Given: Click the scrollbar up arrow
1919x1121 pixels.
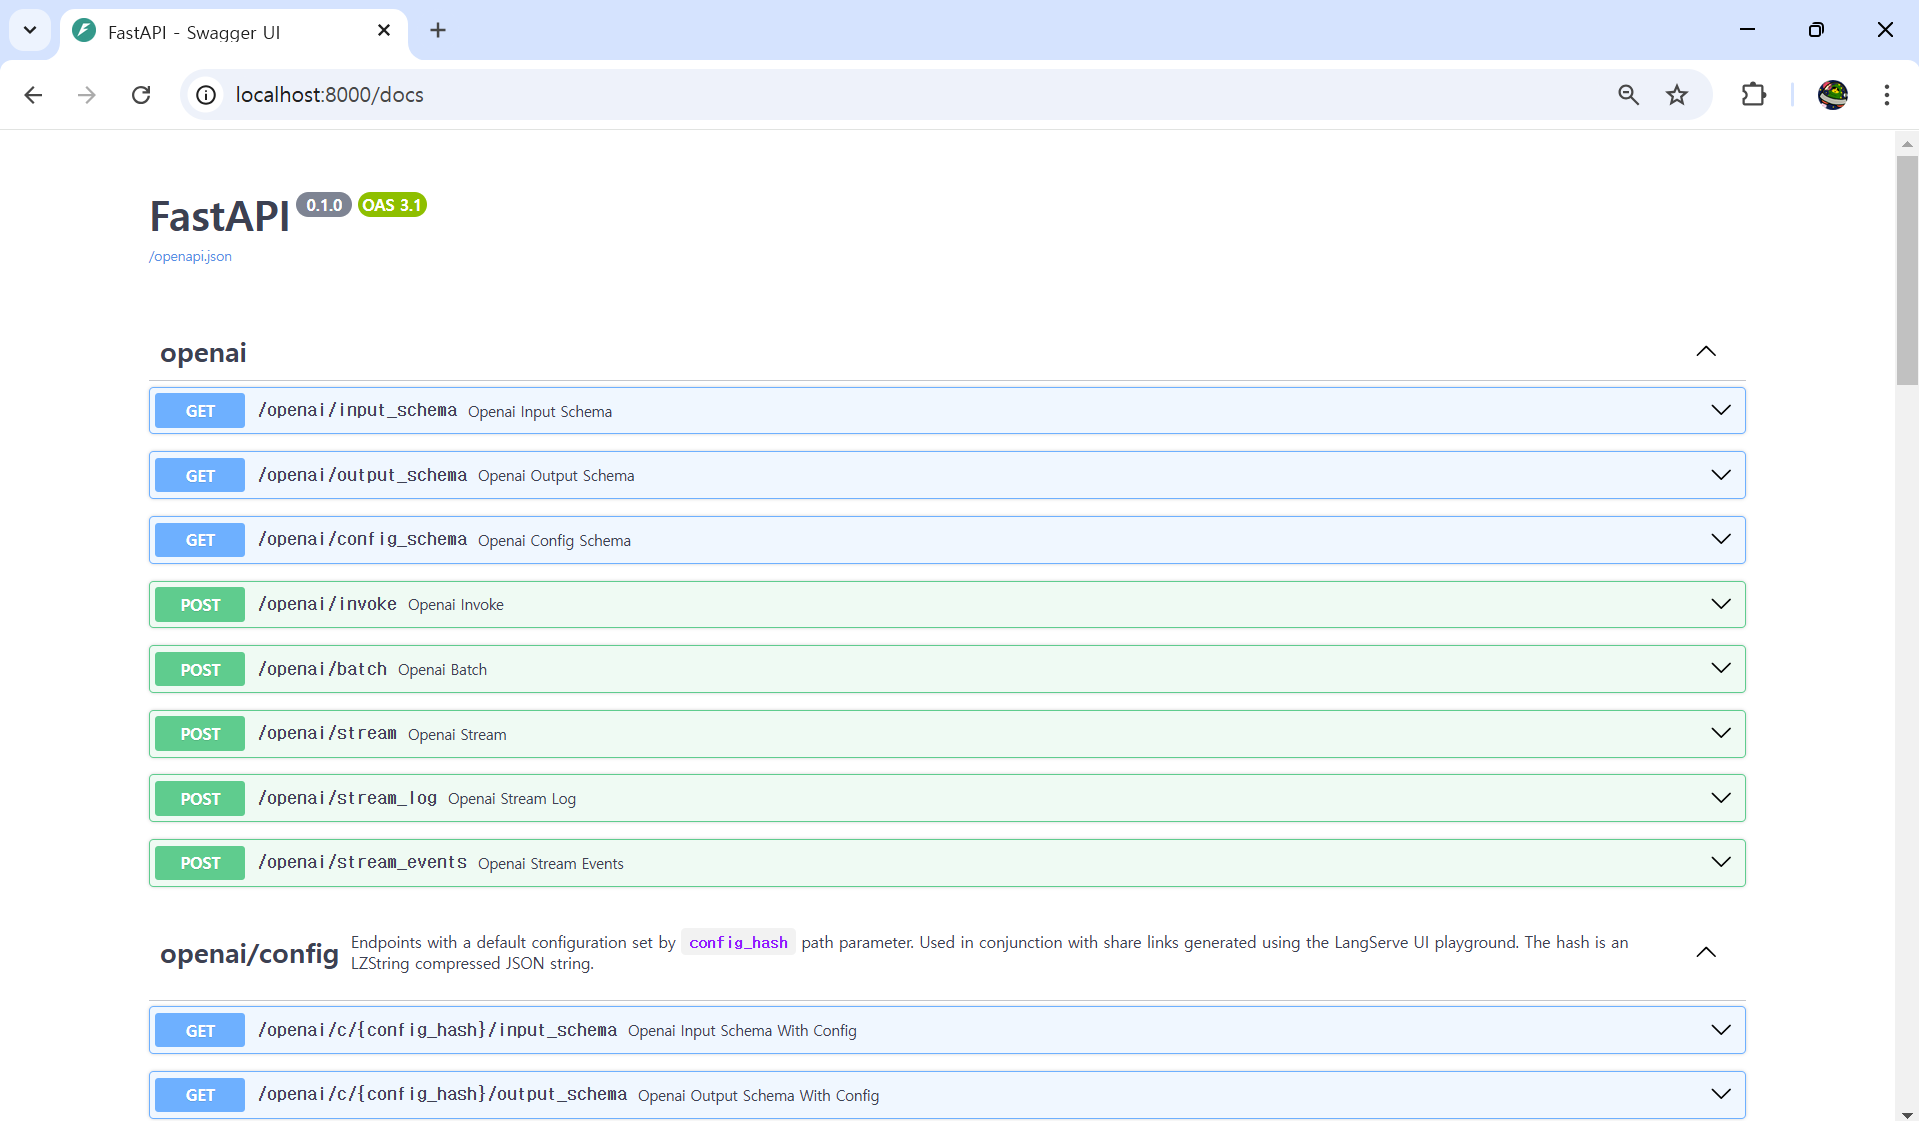Looking at the screenshot, I should tap(1907, 144).
